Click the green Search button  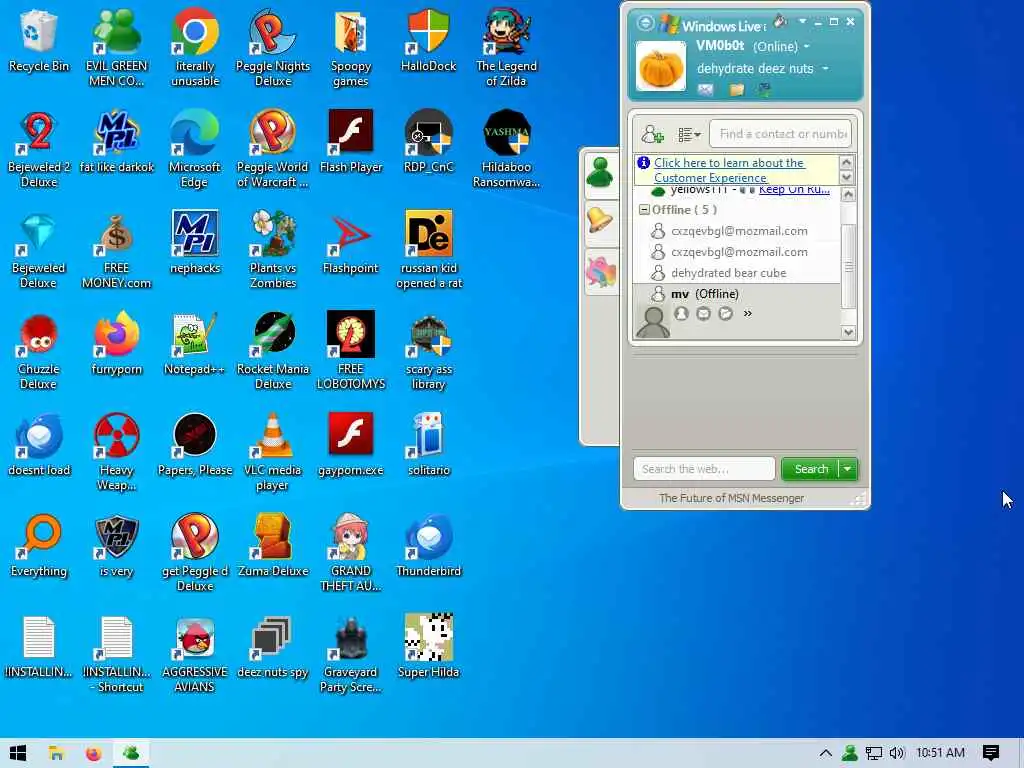pos(810,469)
